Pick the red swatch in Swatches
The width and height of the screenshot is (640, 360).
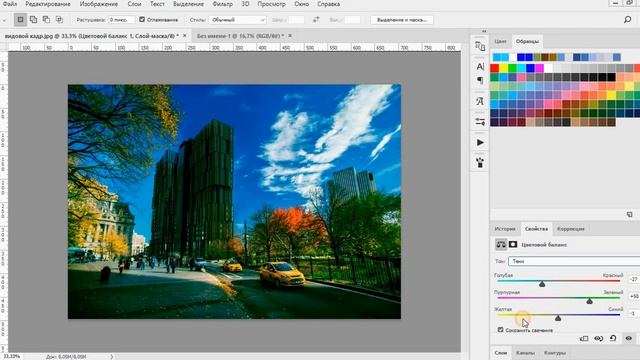pos(495,68)
